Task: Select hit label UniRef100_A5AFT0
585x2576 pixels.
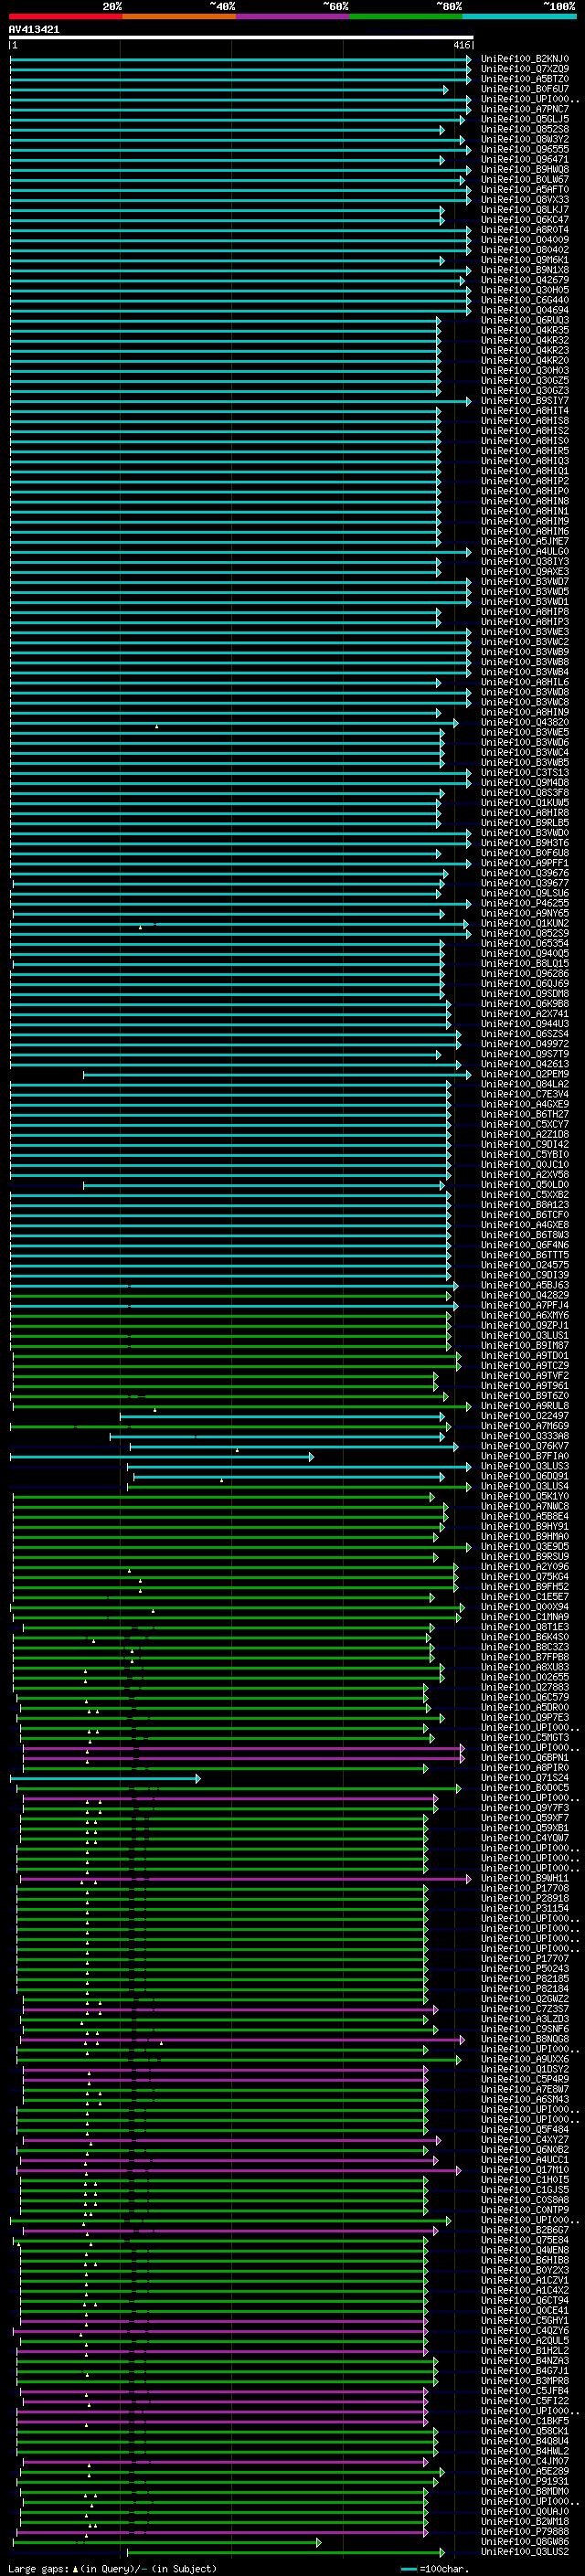Action: [525, 189]
